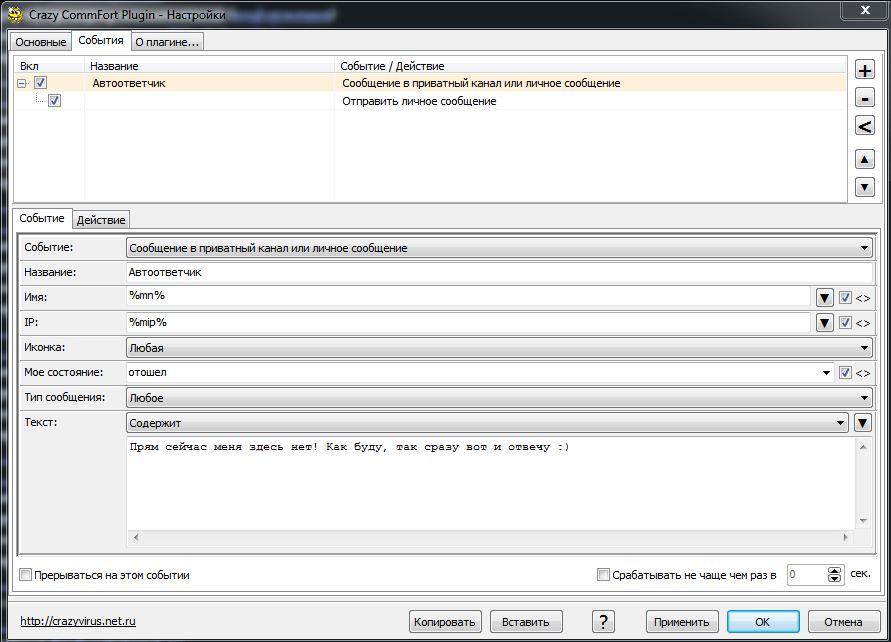
Task: Move event up with up arrow
Action: click(864, 159)
